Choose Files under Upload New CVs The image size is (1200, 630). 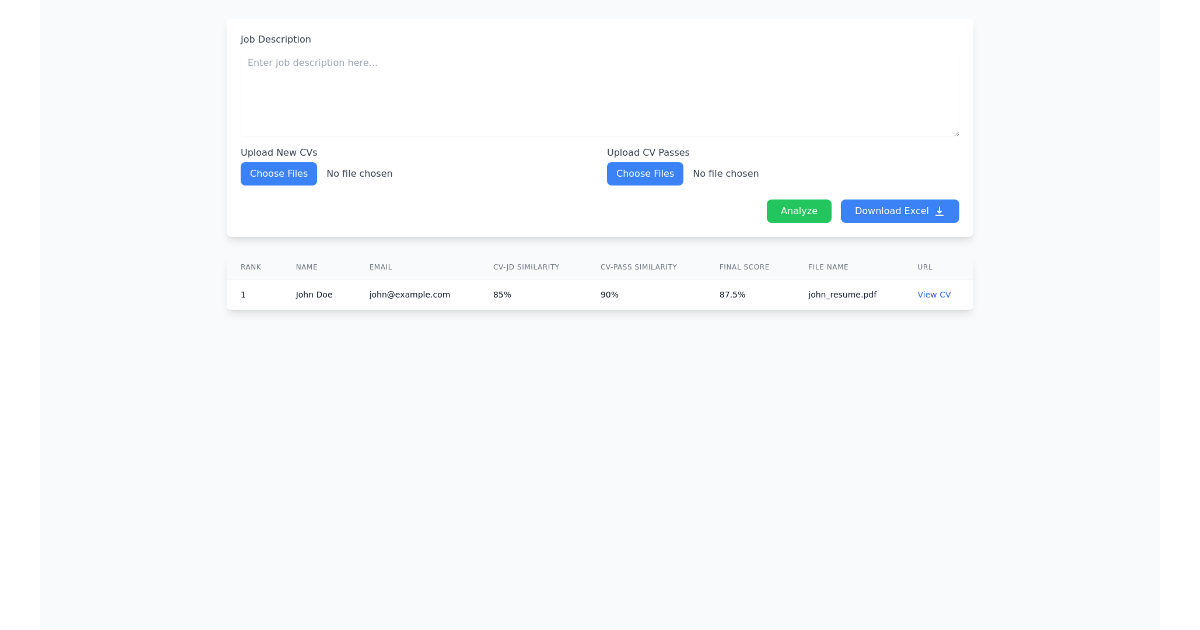[278, 173]
